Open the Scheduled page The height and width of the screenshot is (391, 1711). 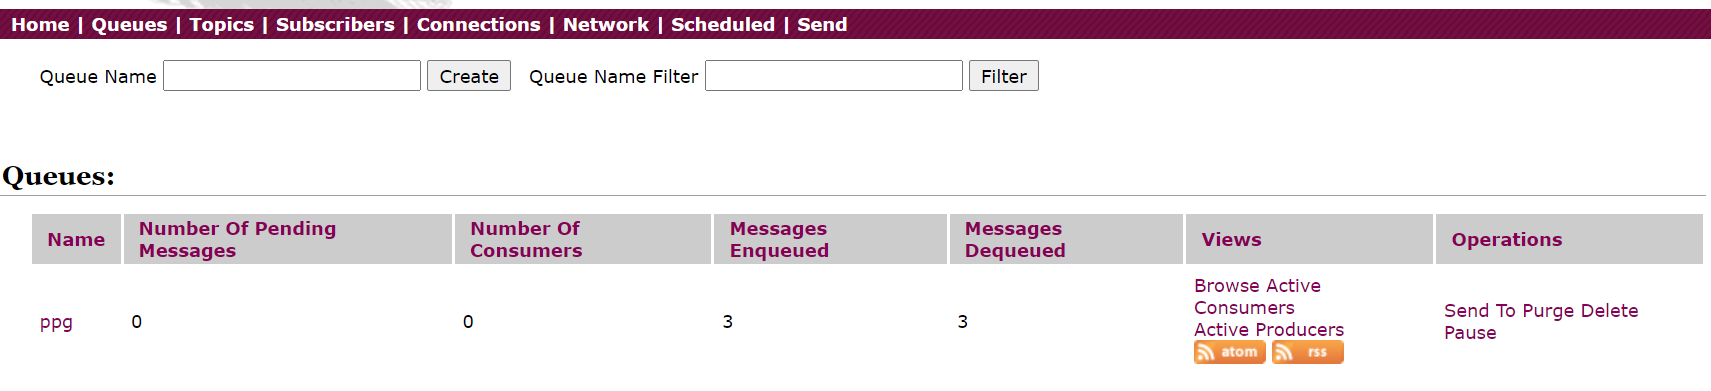723,24
